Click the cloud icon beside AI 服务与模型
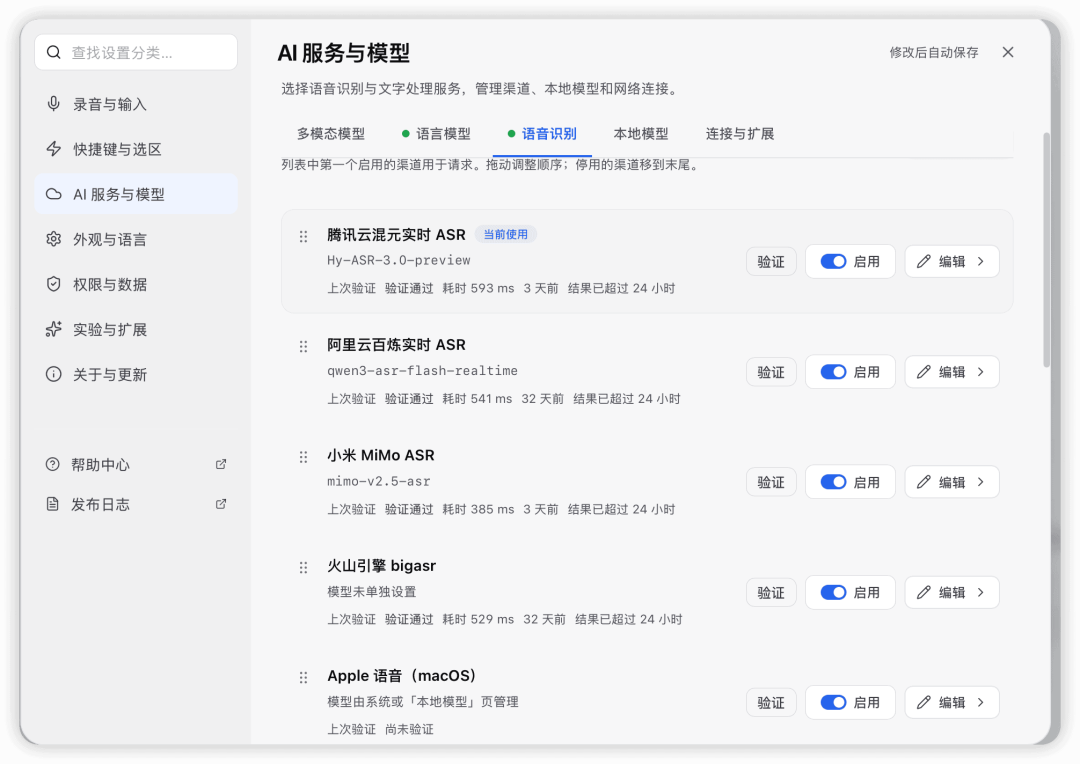The height and width of the screenshot is (764, 1080). pos(54,194)
